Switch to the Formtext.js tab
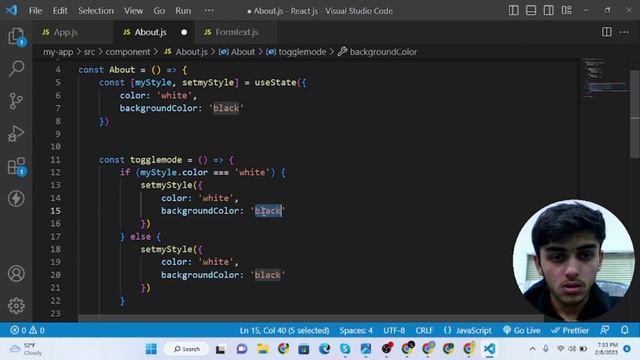The width and height of the screenshot is (640, 360). tap(236, 32)
